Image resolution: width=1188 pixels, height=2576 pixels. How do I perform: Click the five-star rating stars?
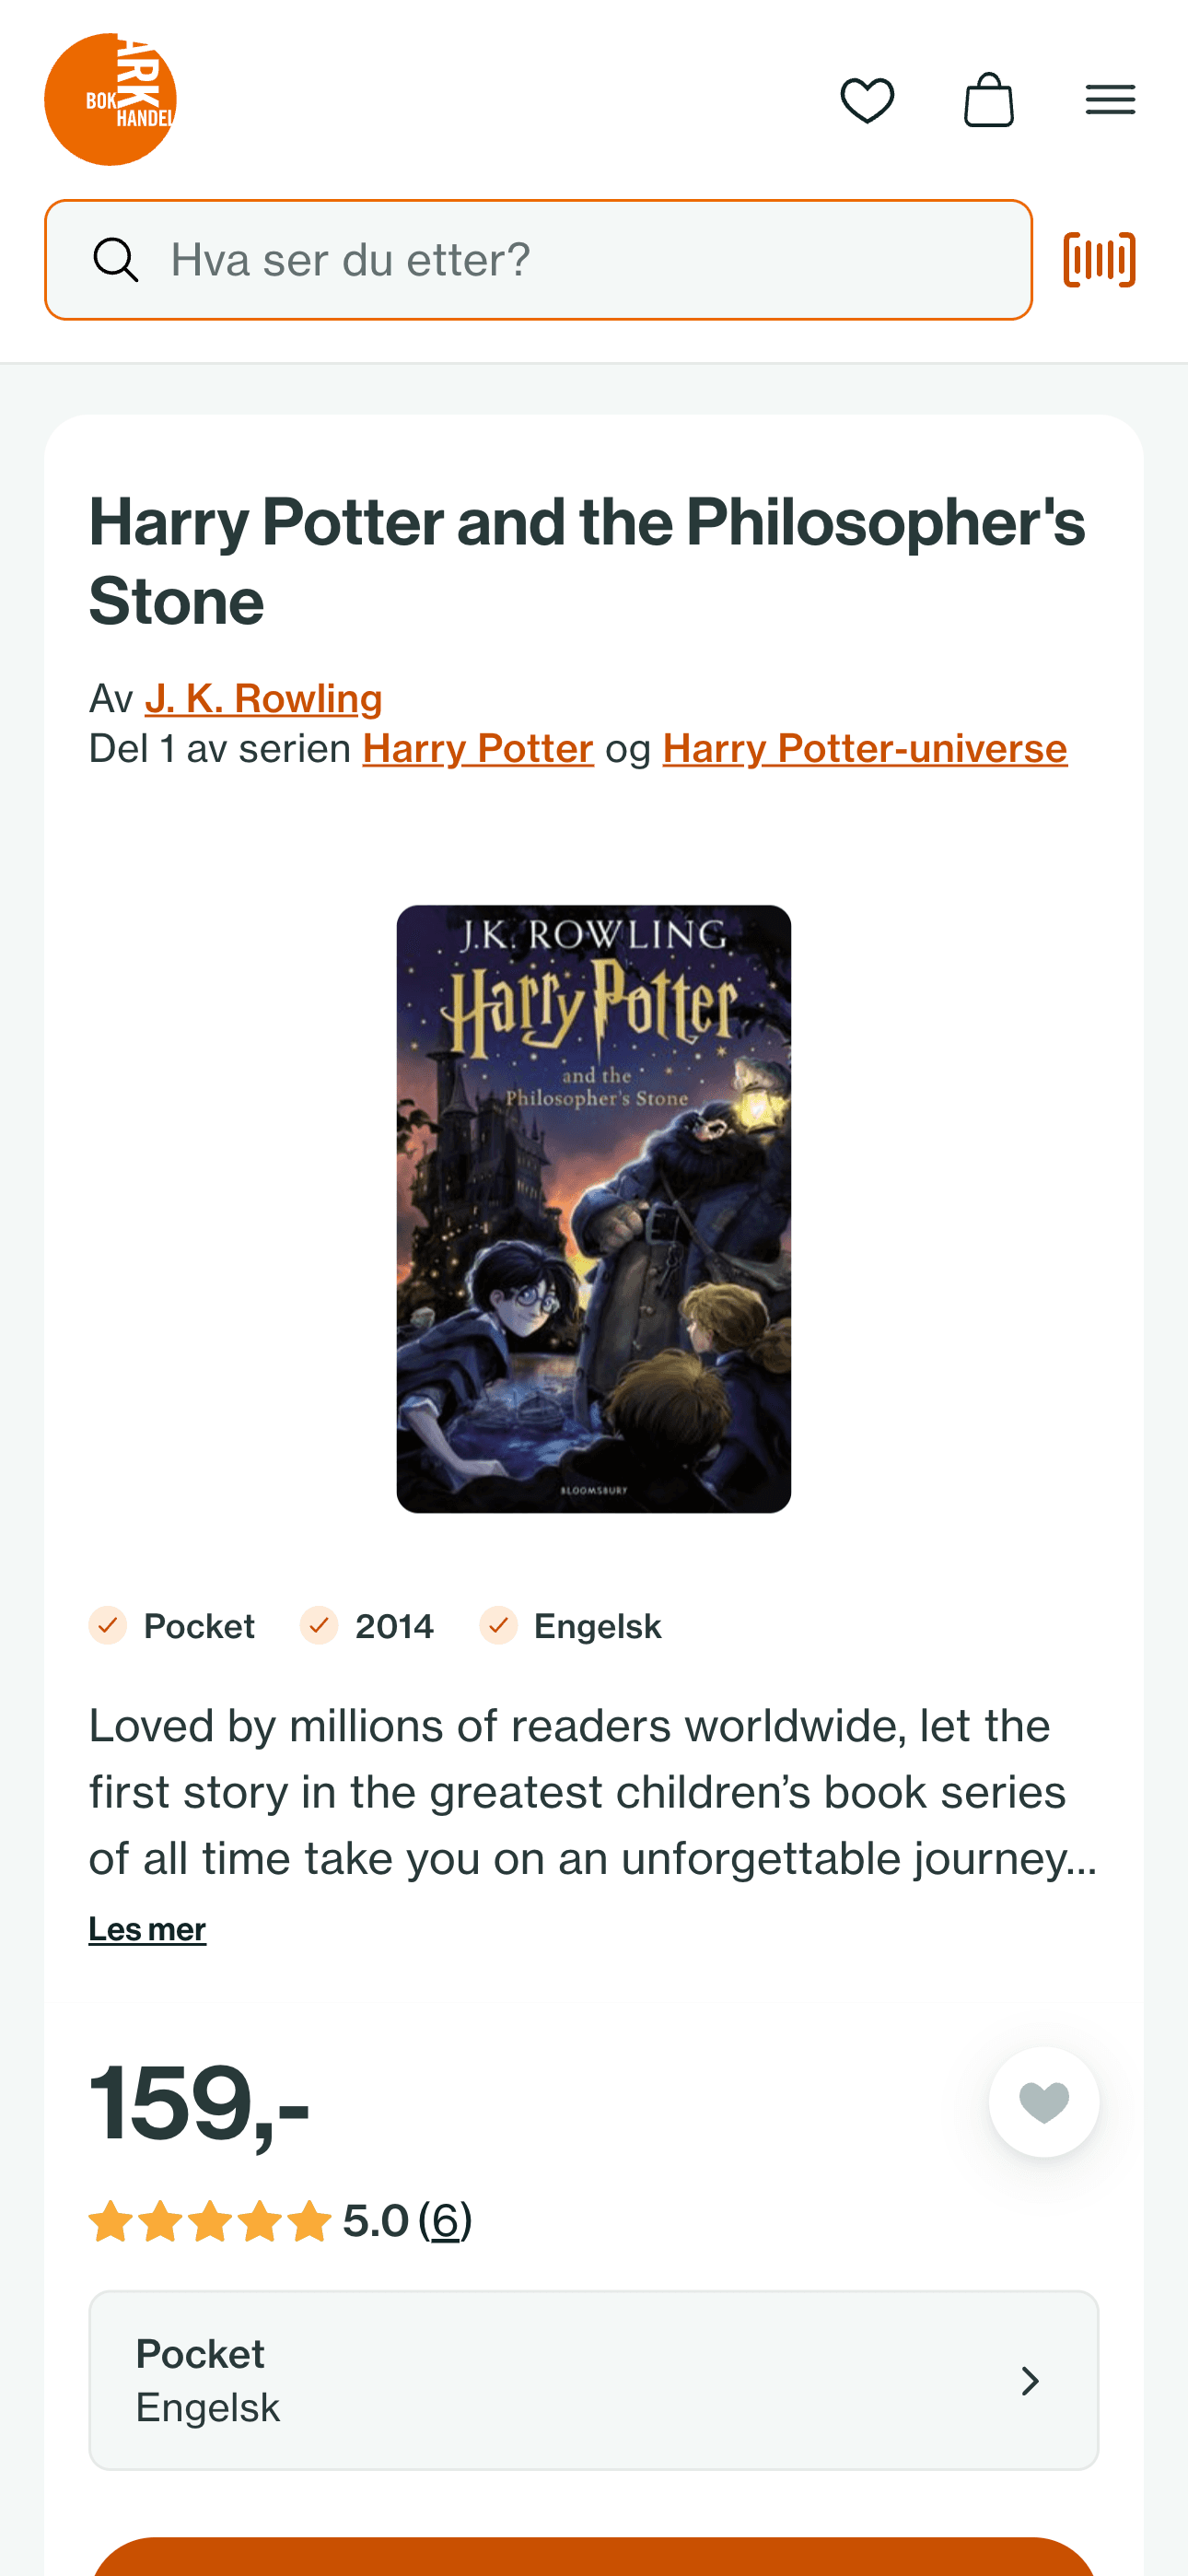tap(210, 2221)
